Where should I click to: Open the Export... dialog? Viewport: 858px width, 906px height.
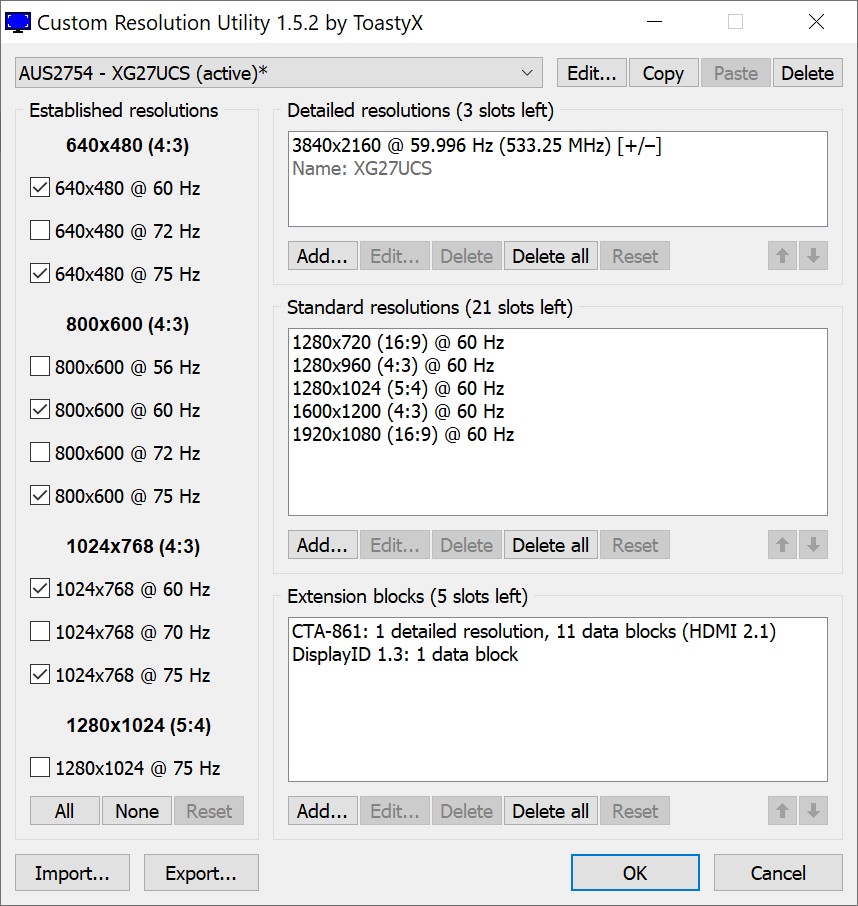201,872
